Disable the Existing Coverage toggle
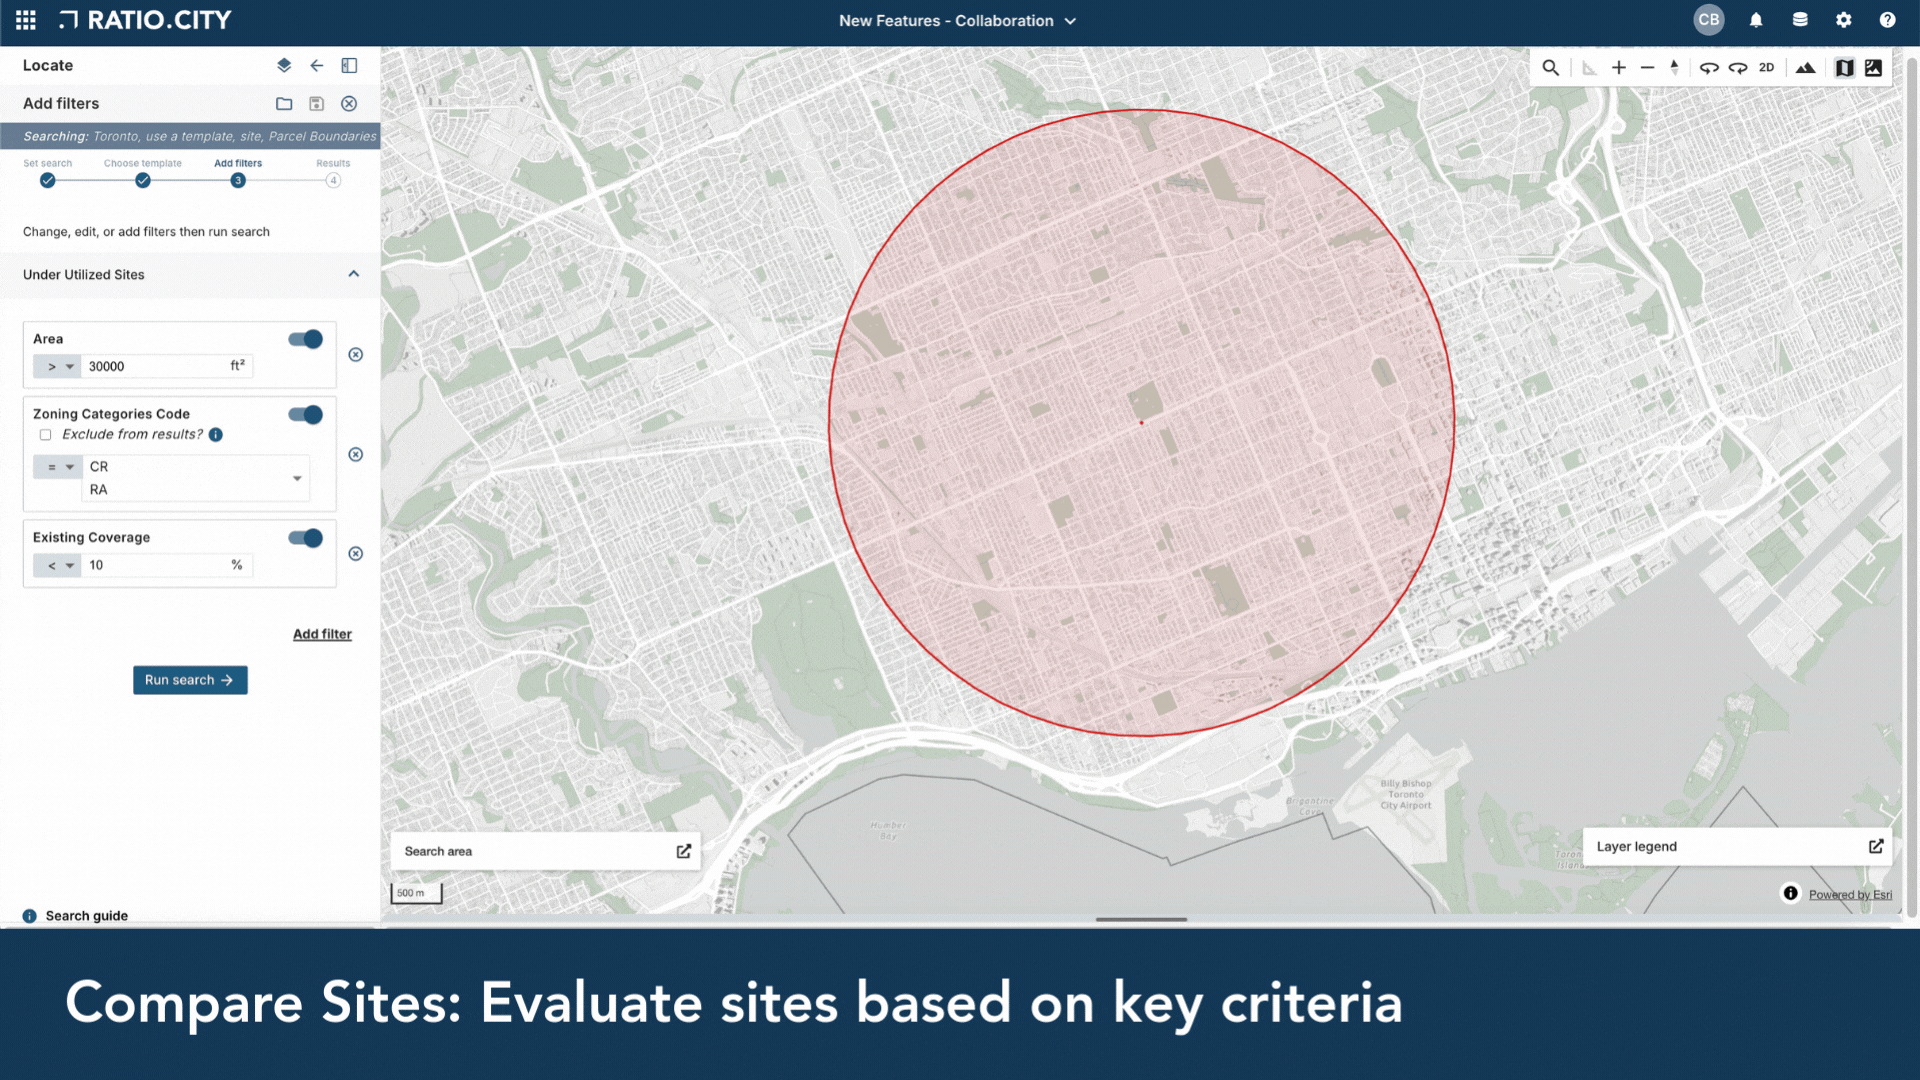 coord(305,538)
